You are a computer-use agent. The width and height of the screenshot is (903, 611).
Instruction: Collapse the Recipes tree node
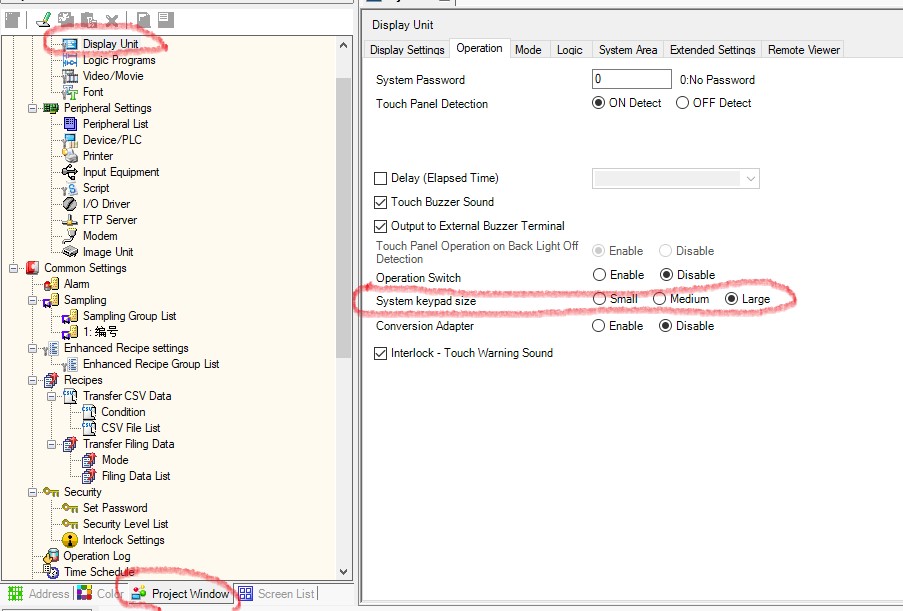(x=33, y=380)
